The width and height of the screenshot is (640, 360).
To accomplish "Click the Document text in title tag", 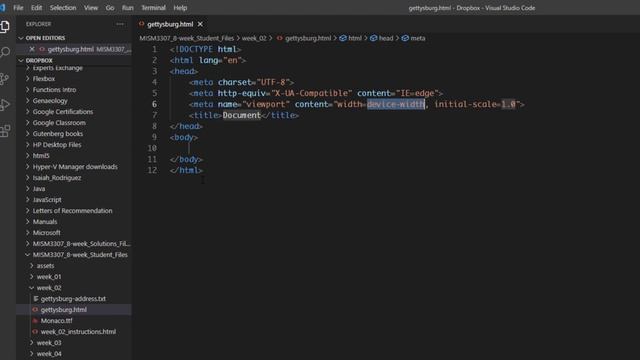I will (x=242, y=116).
